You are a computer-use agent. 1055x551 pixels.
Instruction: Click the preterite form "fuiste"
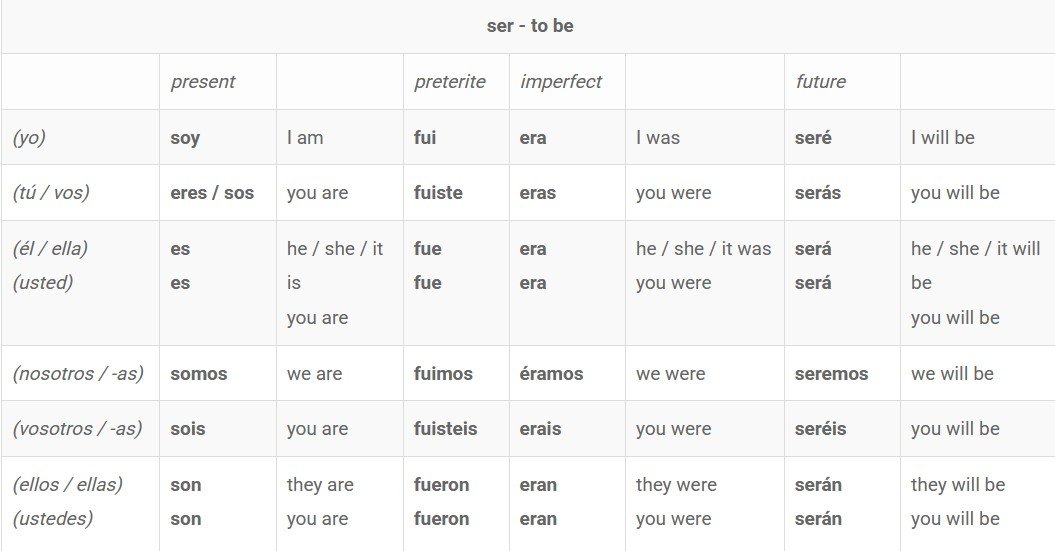coord(438,193)
